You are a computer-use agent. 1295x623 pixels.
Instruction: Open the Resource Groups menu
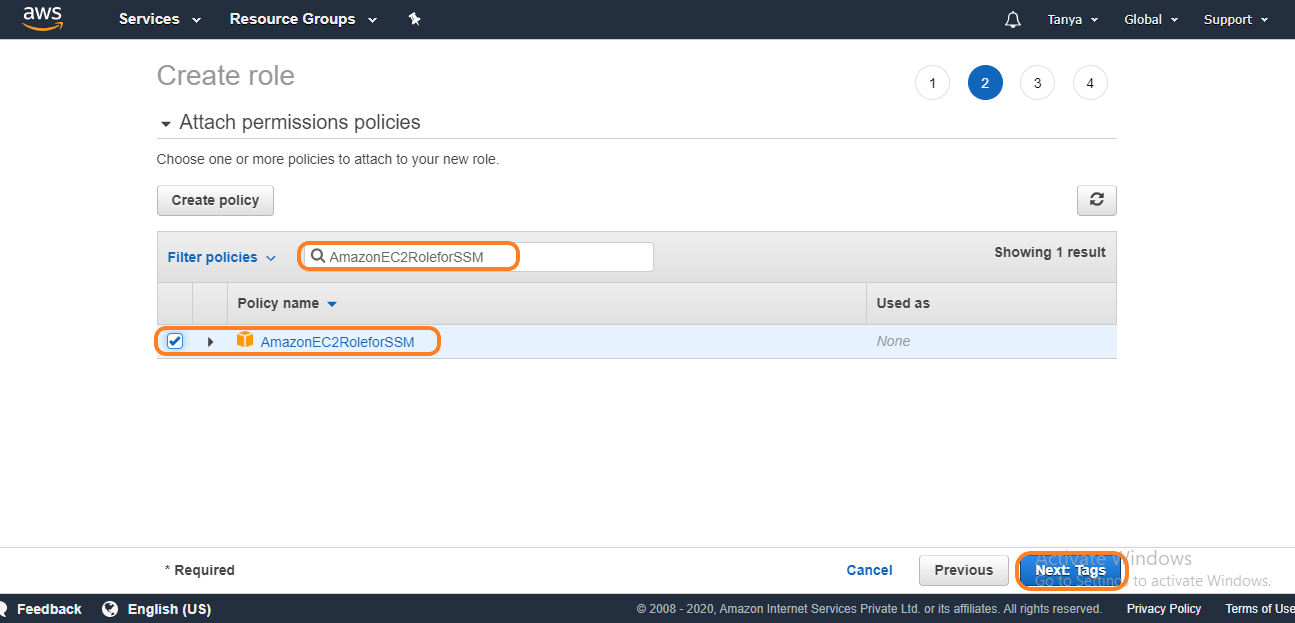[x=303, y=19]
